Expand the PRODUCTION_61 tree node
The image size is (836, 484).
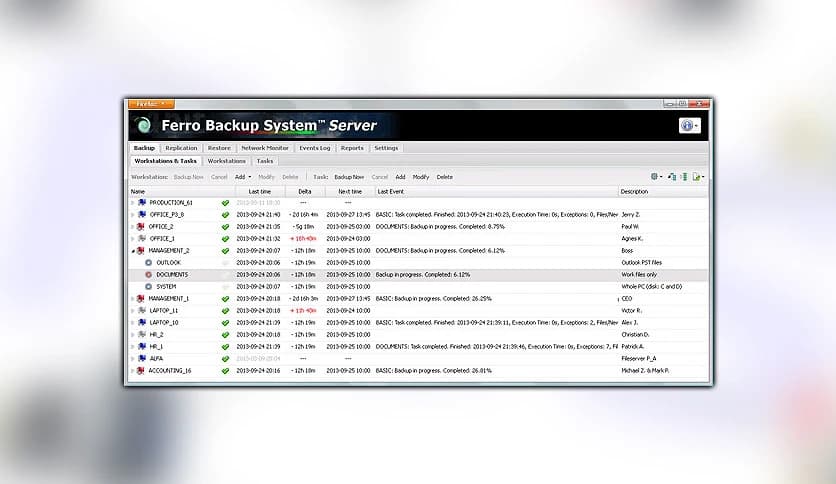tap(133, 203)
